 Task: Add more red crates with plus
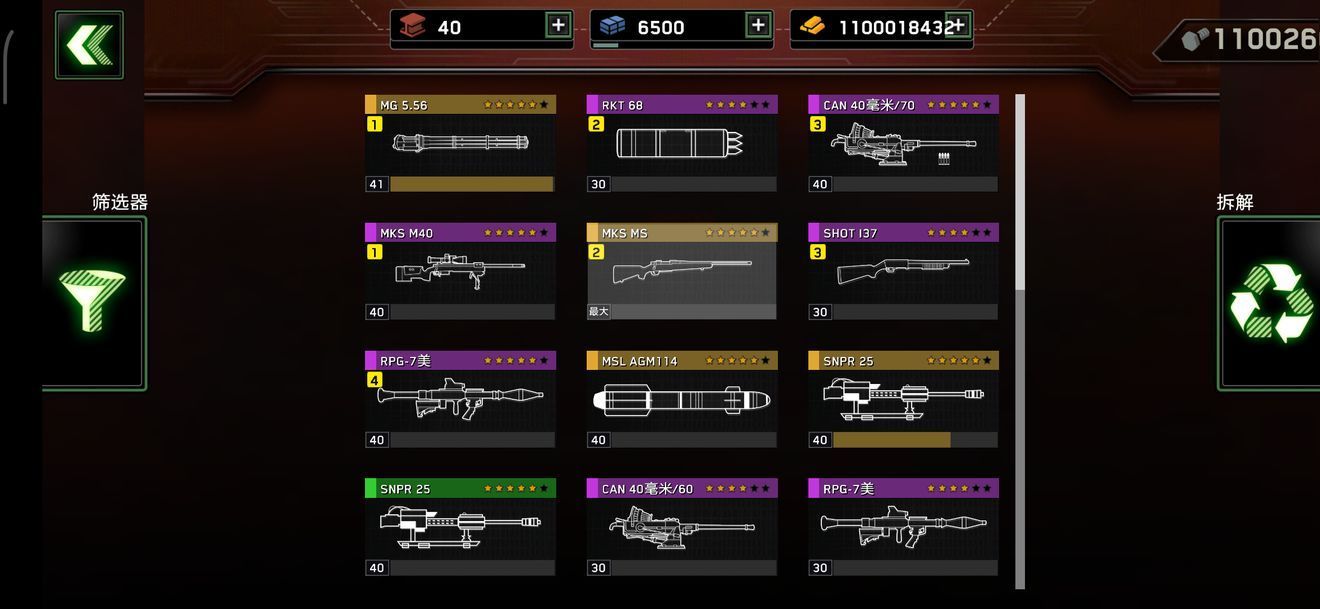(x=559, y=25)
